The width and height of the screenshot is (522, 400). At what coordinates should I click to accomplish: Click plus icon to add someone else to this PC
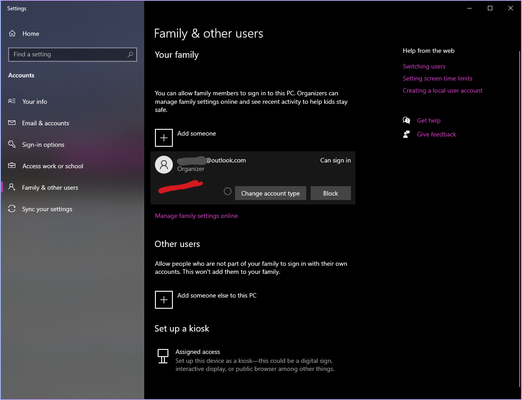click(164, 300)
